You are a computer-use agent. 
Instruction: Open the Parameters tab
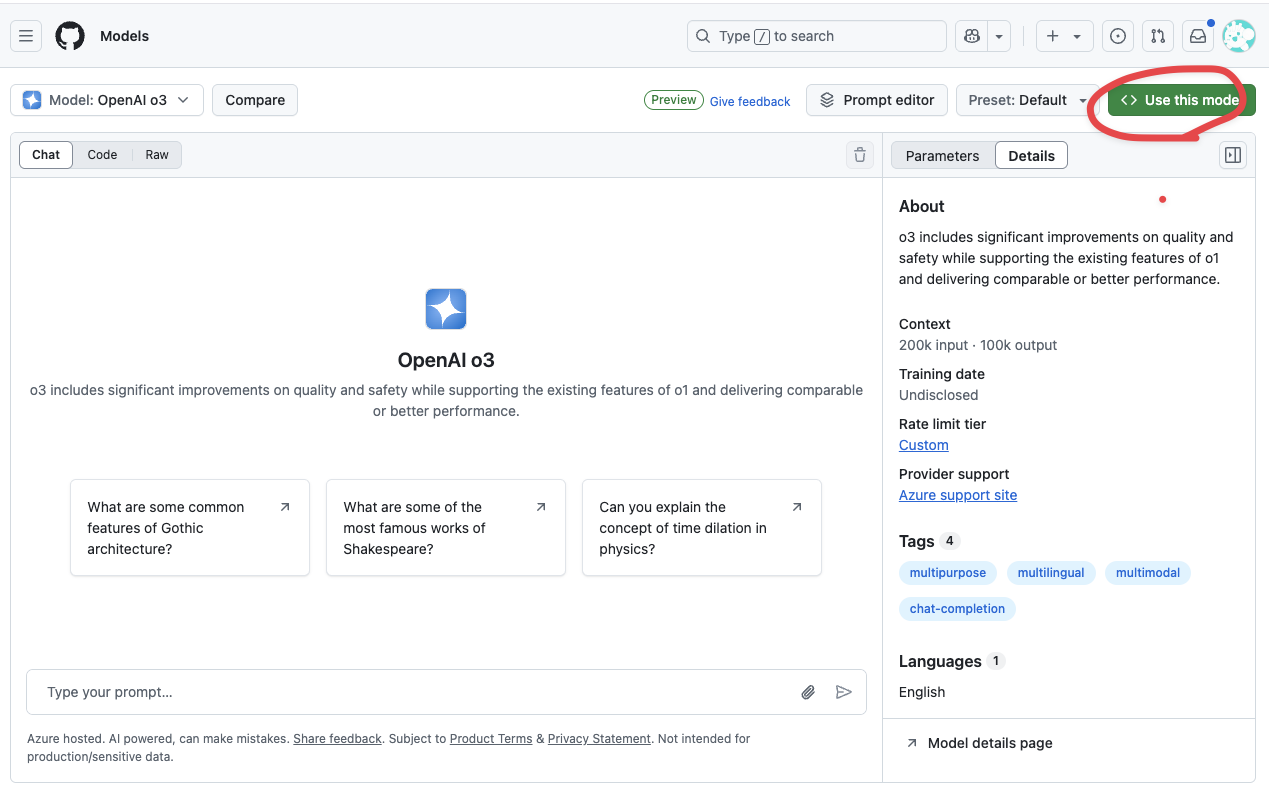(x=942, y=156)
